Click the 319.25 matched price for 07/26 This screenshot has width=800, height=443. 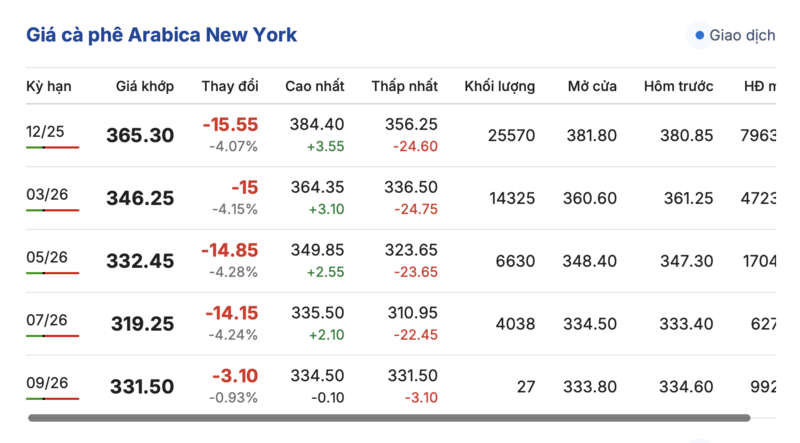point(140,324)
